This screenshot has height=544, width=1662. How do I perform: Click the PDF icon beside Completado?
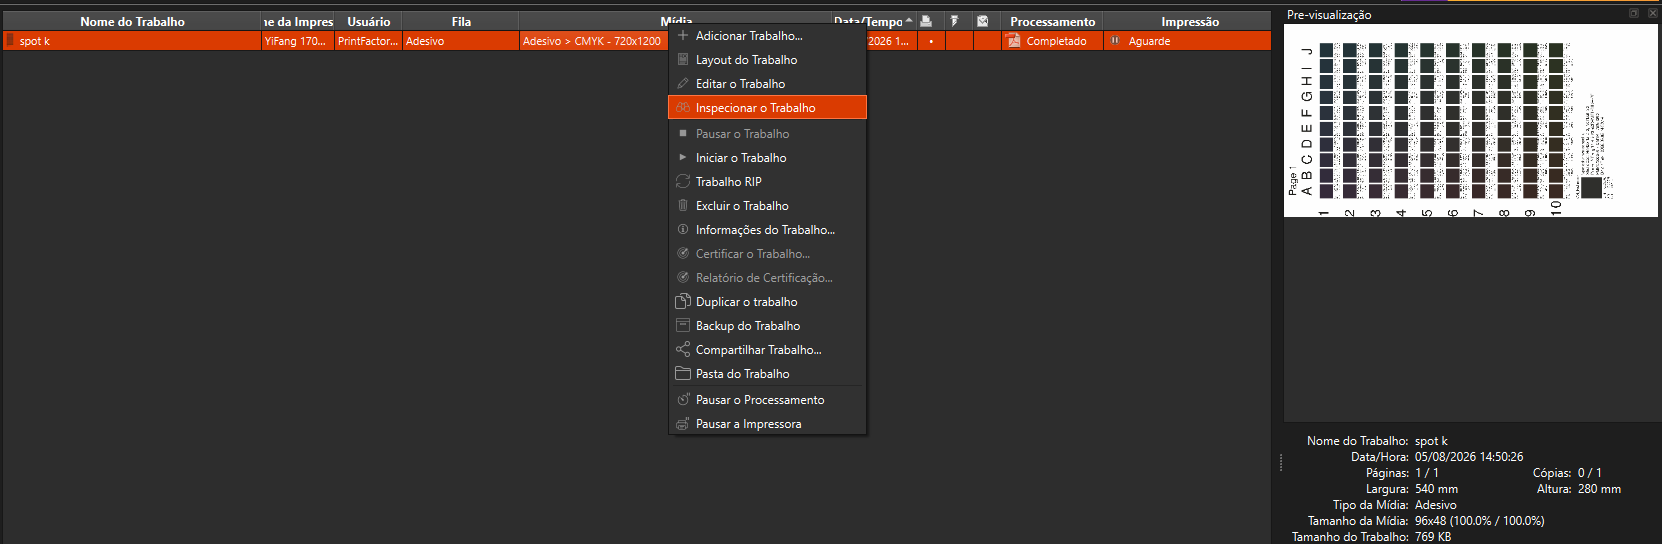tap(1014, 41)
